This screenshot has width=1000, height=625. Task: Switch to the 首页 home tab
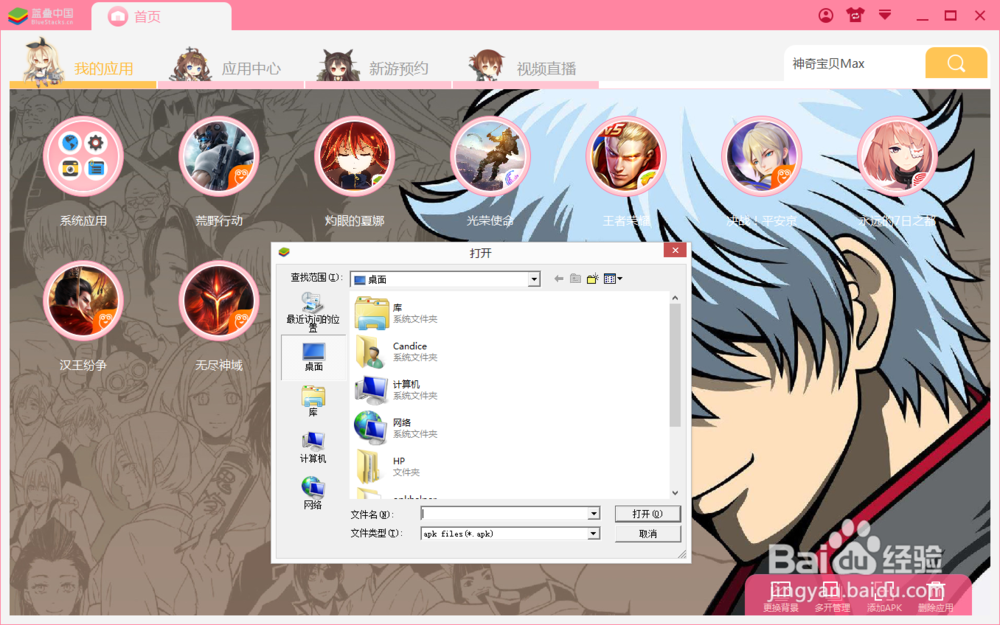[x=161, y=17]
